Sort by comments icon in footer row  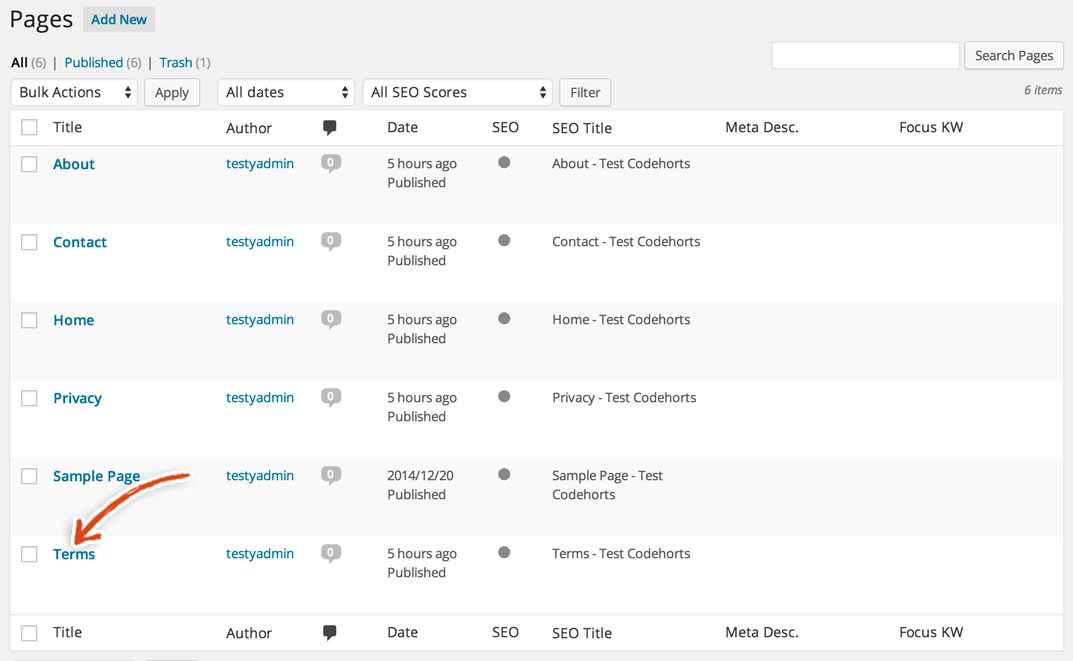point(329,632)
